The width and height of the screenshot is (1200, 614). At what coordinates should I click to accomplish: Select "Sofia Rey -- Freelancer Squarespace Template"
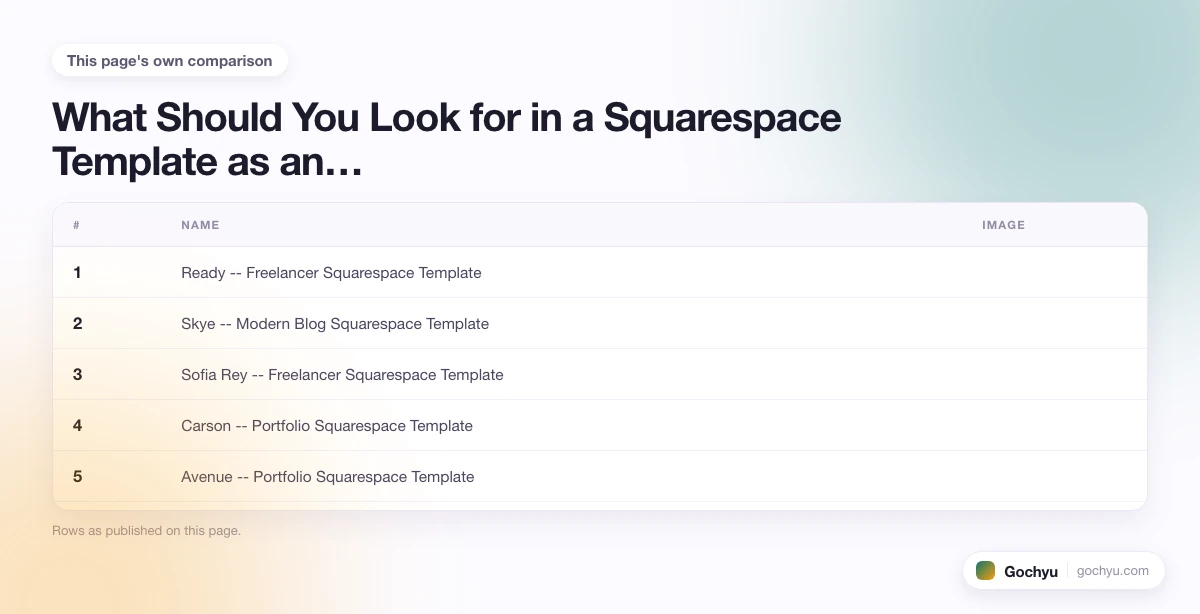click(342, 375)
